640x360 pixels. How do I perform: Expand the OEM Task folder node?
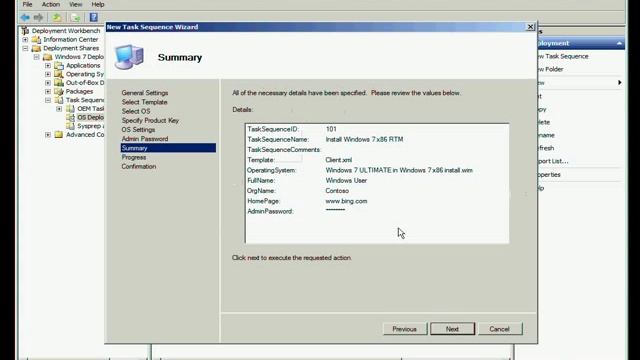59,109
